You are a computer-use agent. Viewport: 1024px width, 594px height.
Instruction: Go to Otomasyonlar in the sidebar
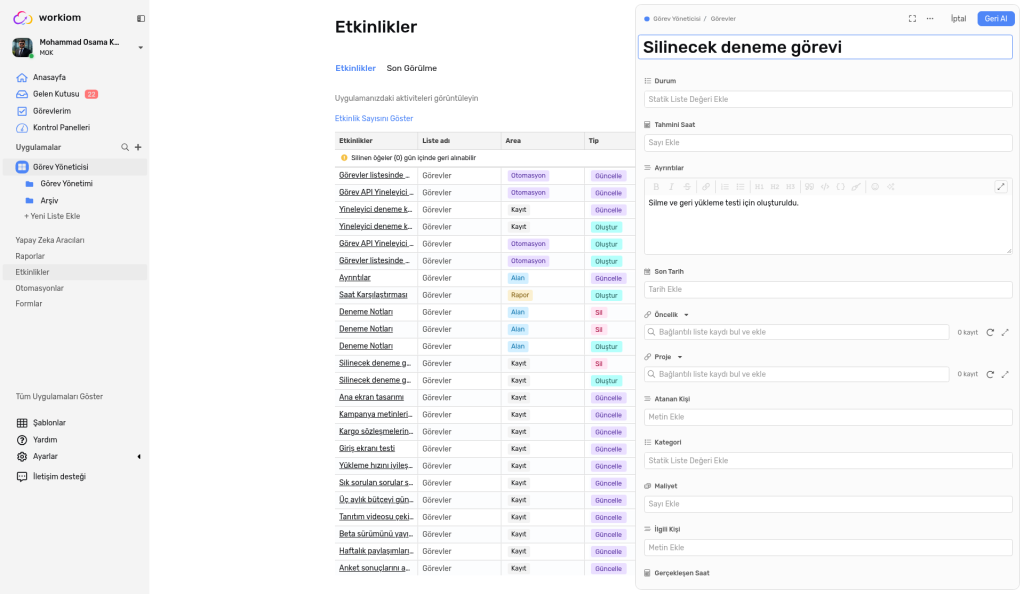pyautogui.click(x=40, y=288)
